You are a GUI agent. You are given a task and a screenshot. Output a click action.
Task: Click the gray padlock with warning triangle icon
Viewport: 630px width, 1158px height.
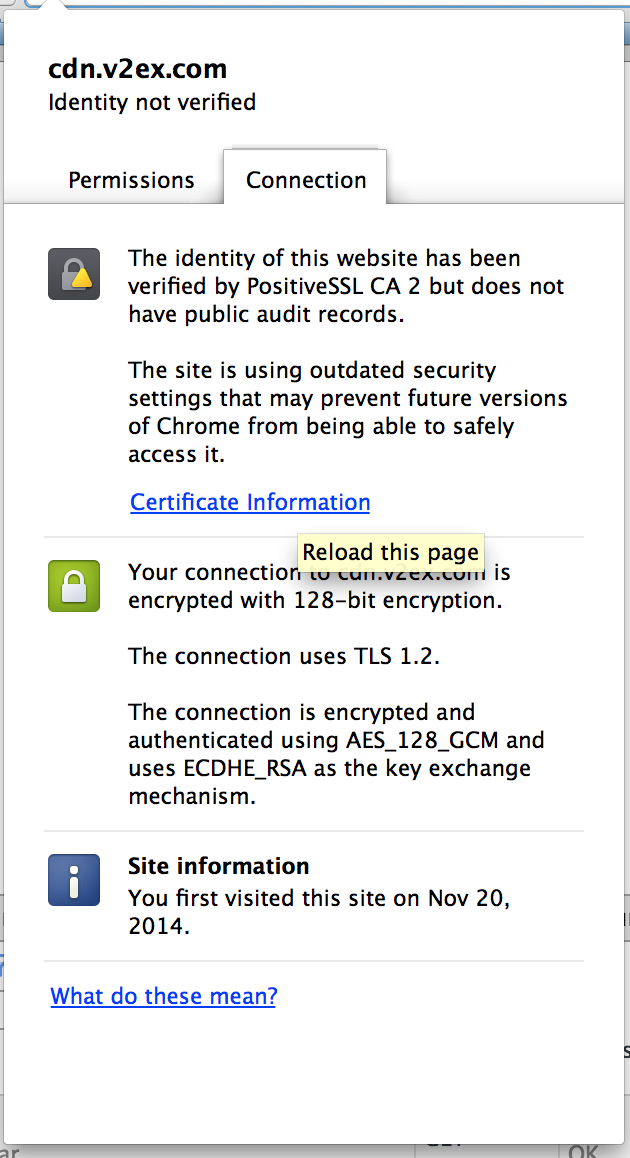coord(74,274)
